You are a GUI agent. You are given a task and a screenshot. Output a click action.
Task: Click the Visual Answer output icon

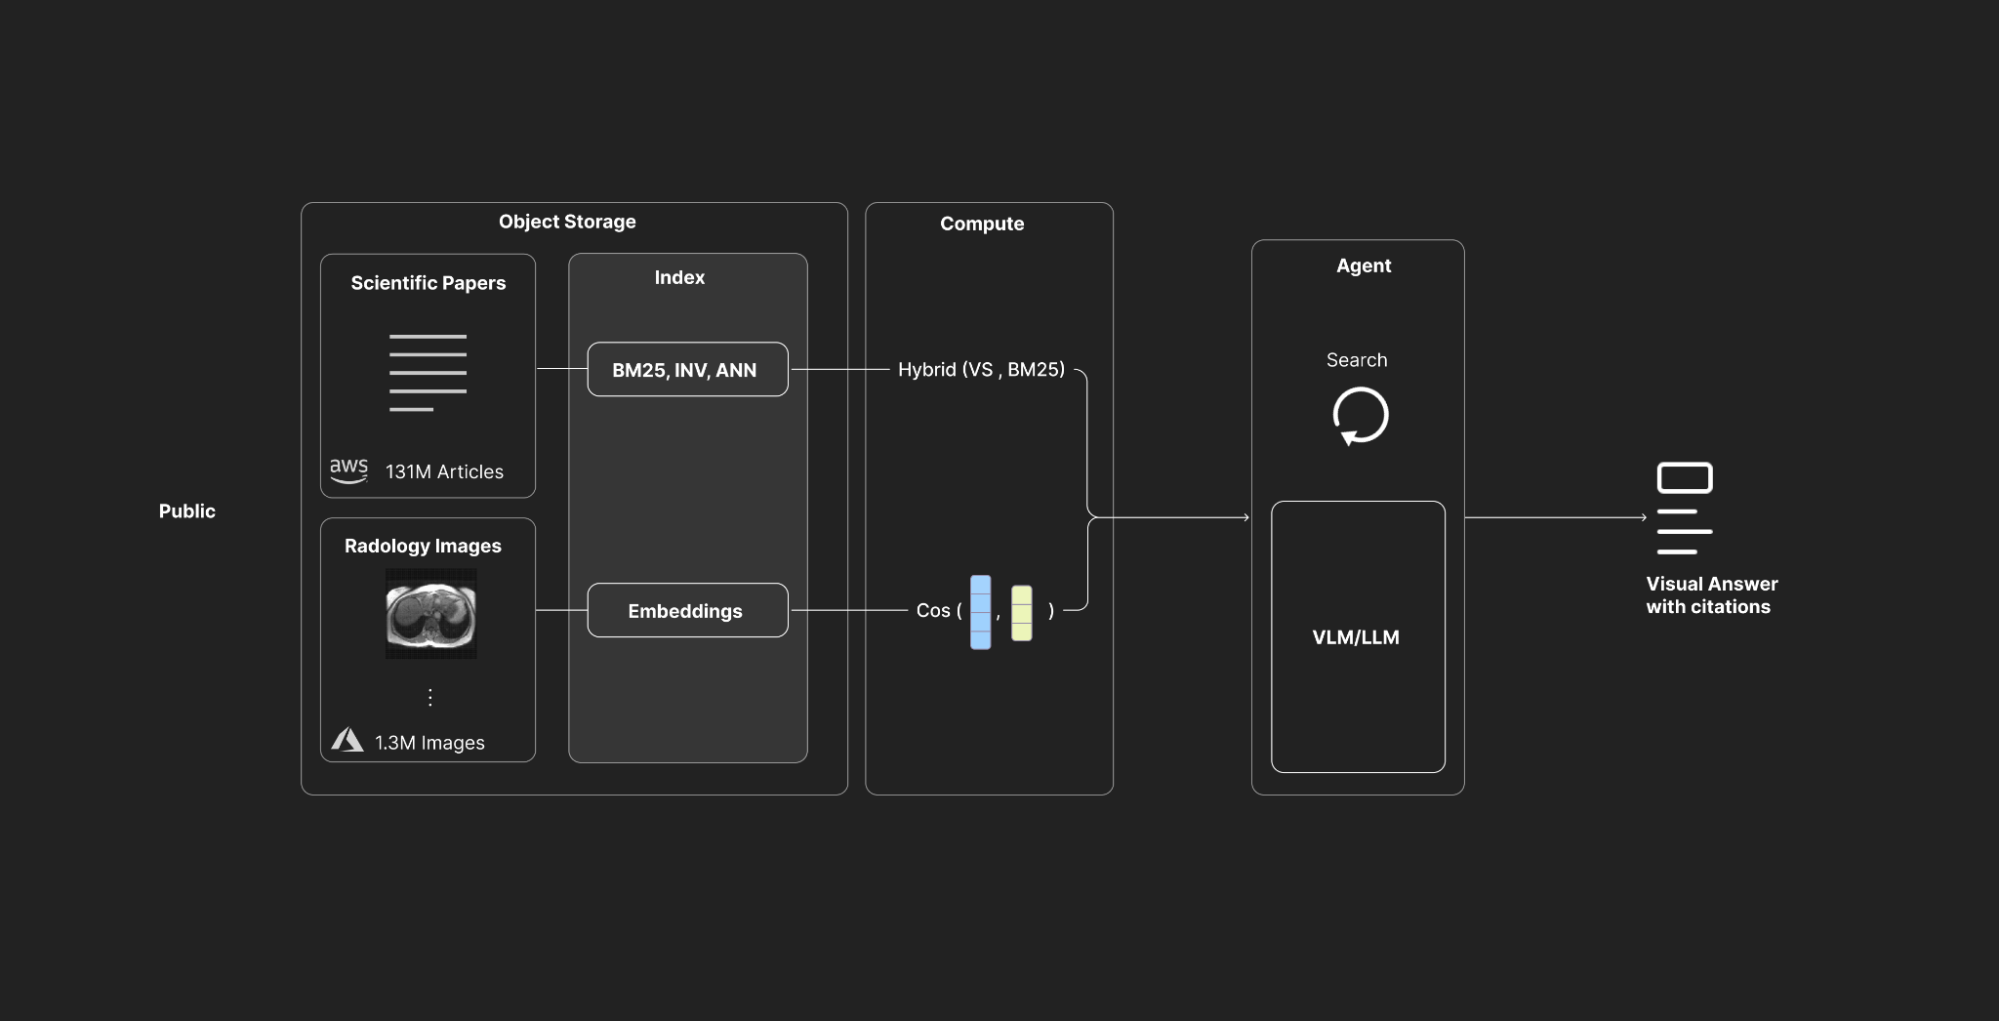point(1684,508)
